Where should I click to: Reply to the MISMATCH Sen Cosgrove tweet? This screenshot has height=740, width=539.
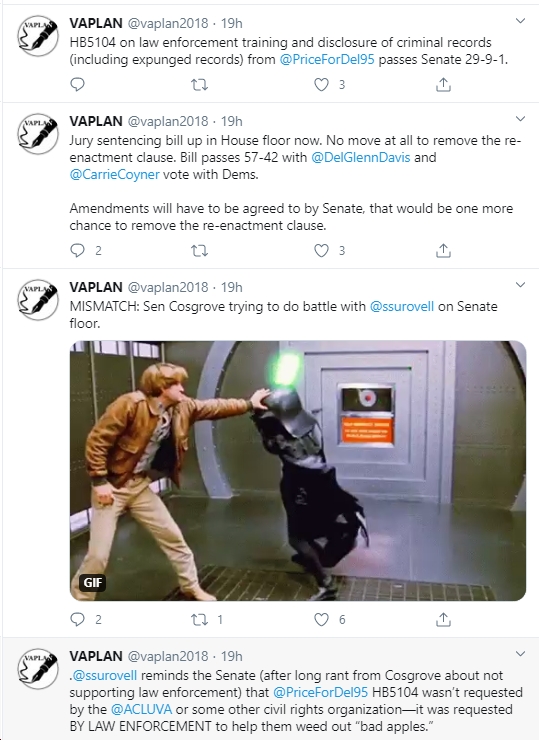[x=77, y=619]
